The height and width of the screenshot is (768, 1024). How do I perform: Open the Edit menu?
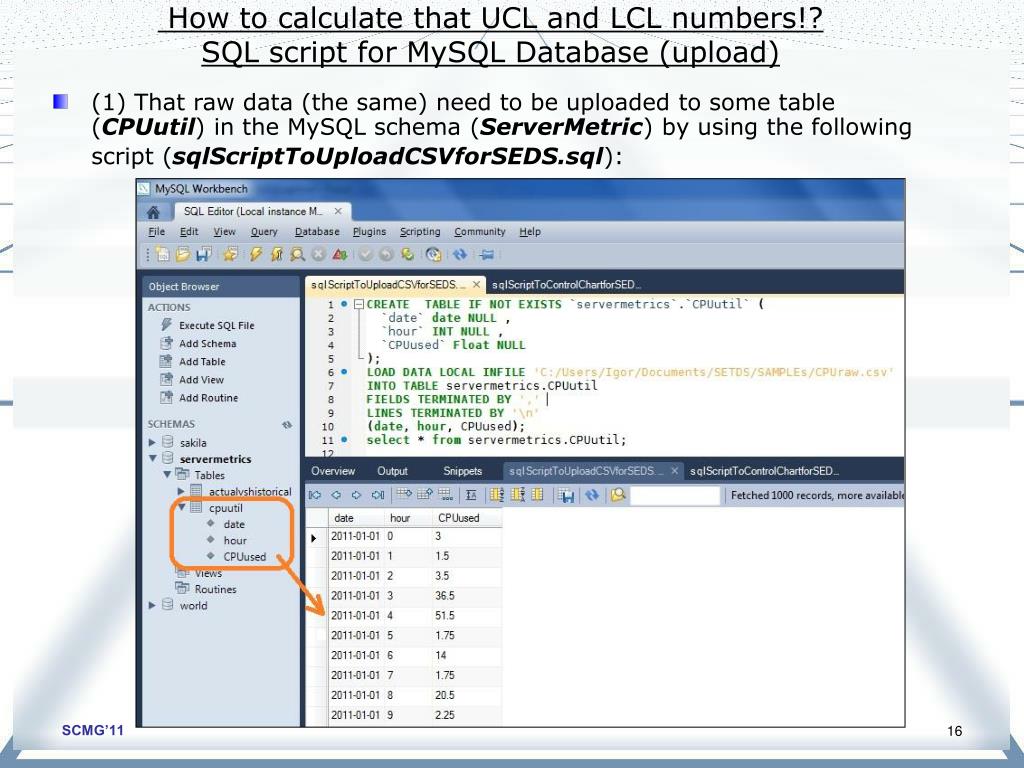(x=189, y=232)
